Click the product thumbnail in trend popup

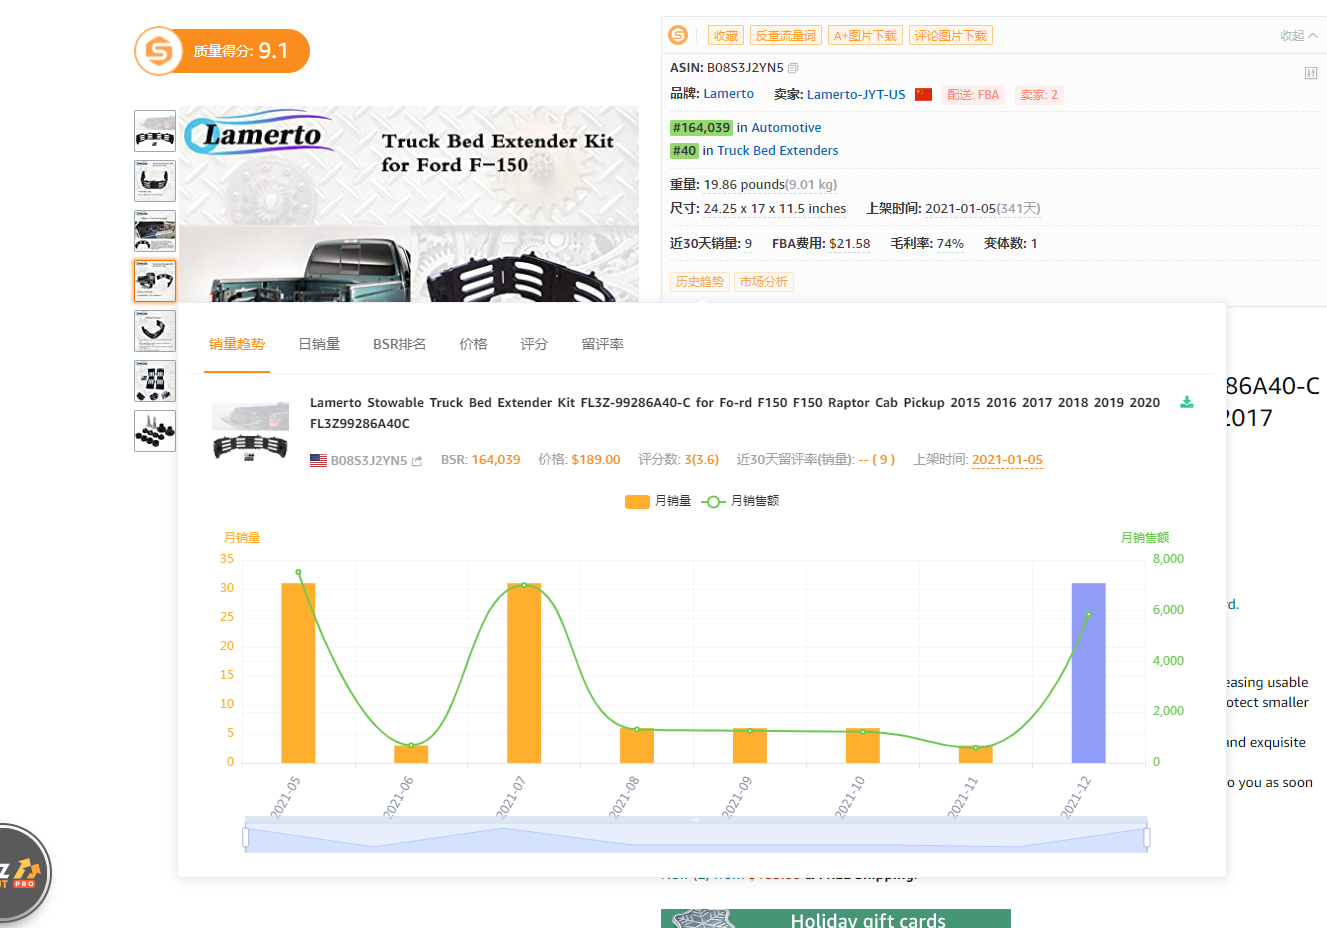250,432
